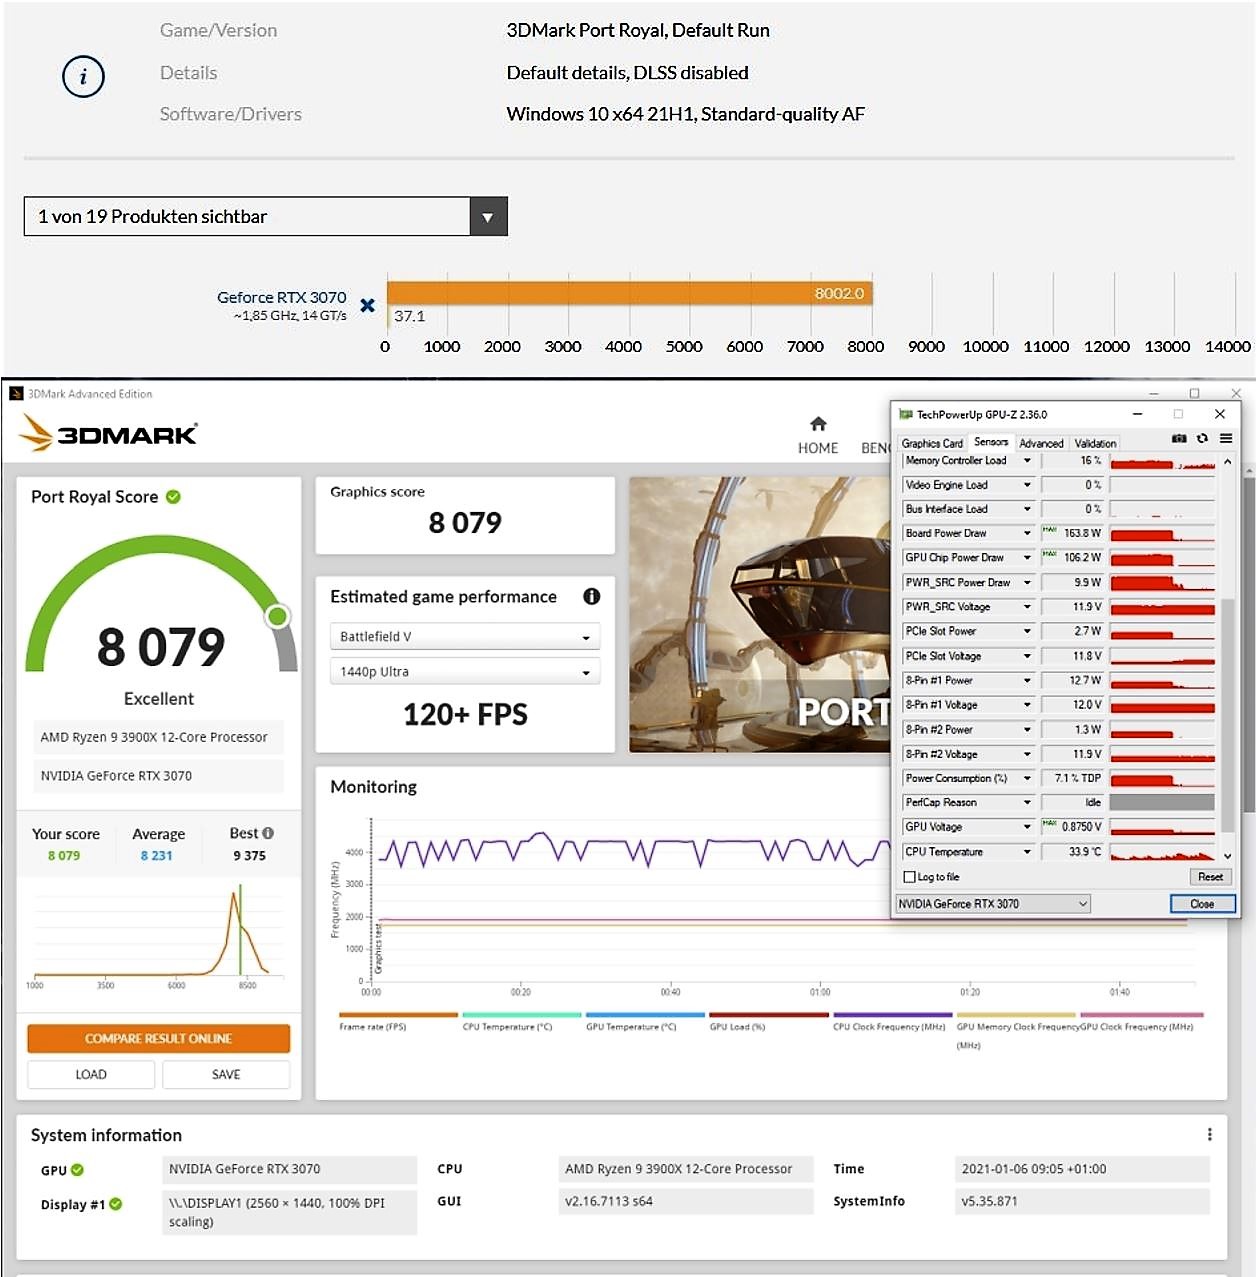The image size is (1256, 1277).
Task: Click the GPU Voltage MAX indicator
Action: (x=1049, y=823)
